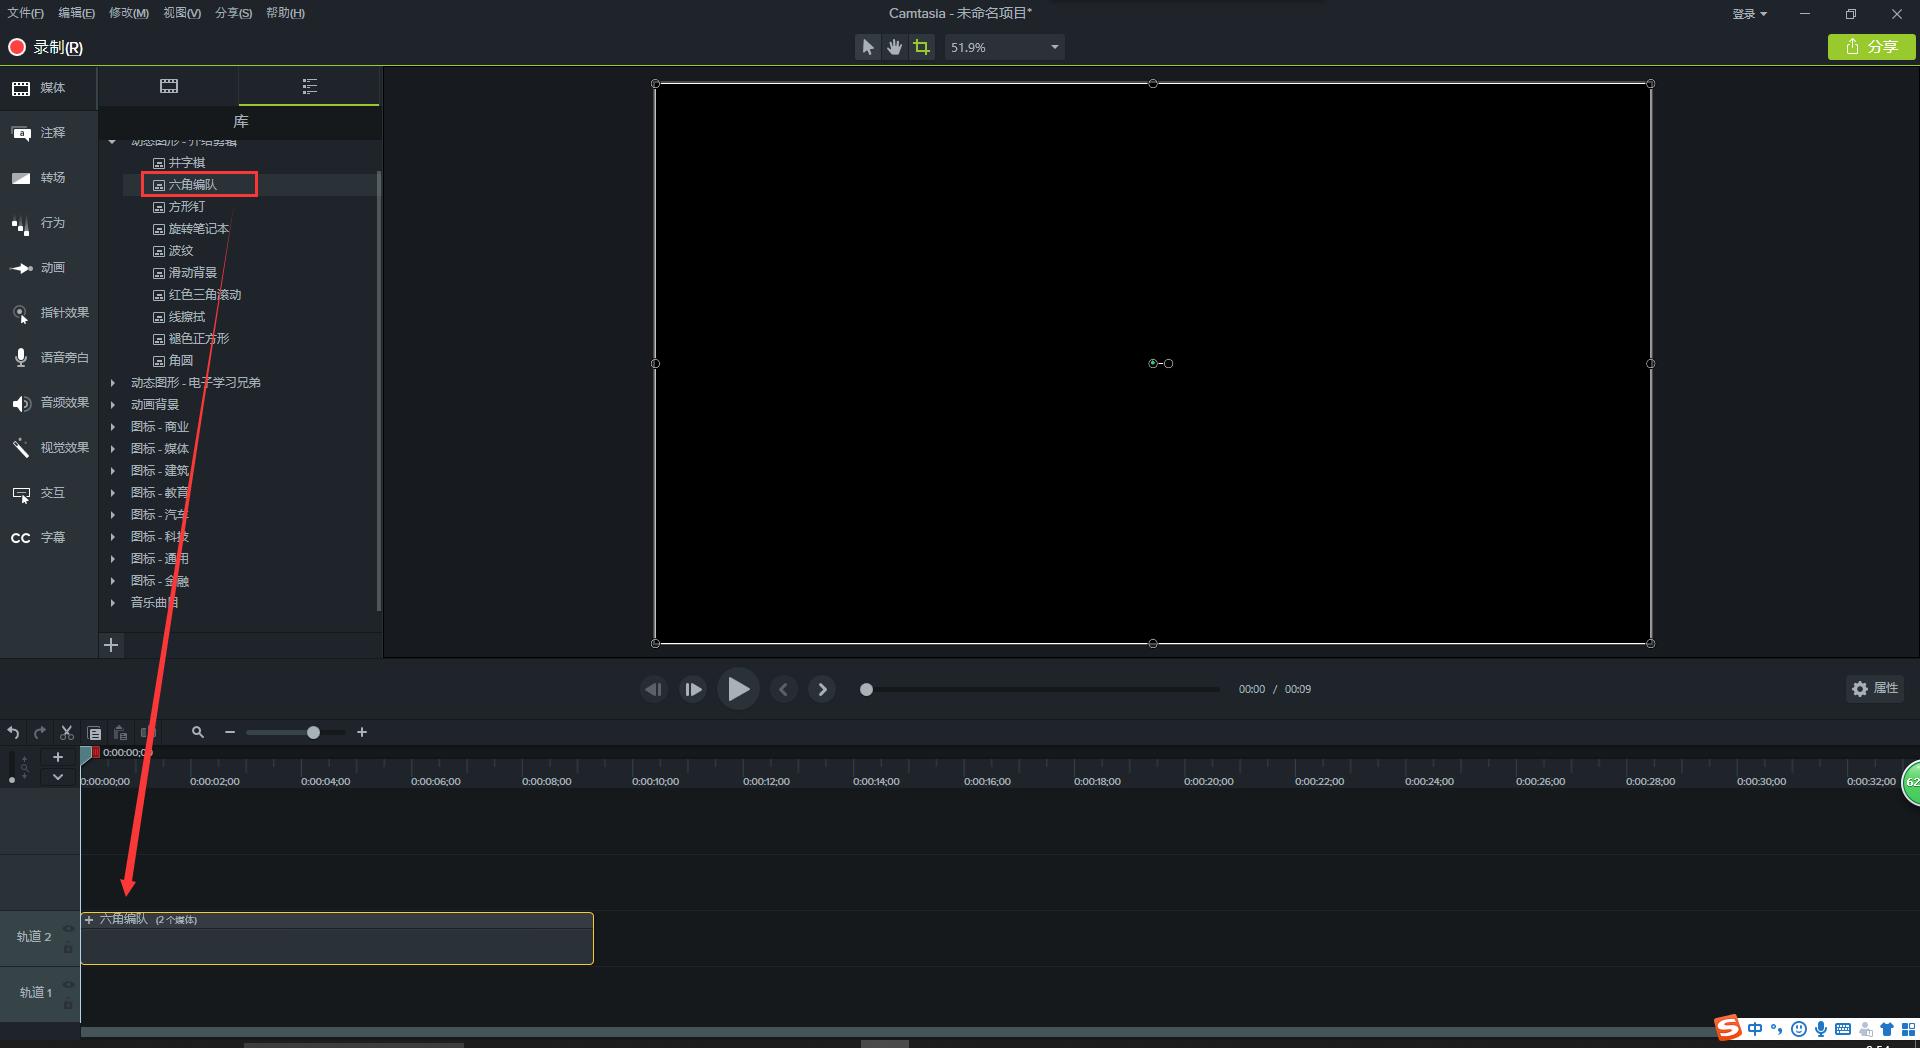Screen dimensions: 1920x1048
Task: Toggle visibility eye on 轨道 2
Action: point(68,929)
